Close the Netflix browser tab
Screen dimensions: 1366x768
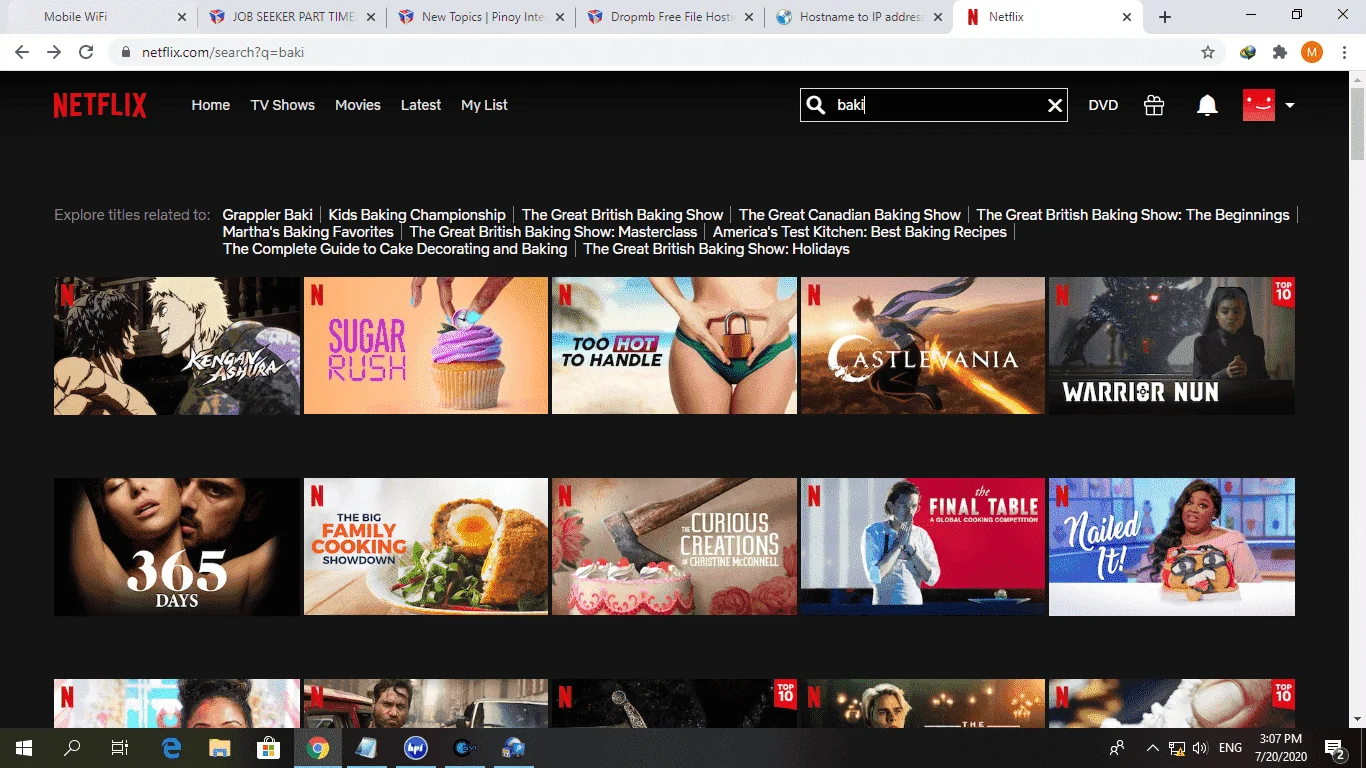1127,17
